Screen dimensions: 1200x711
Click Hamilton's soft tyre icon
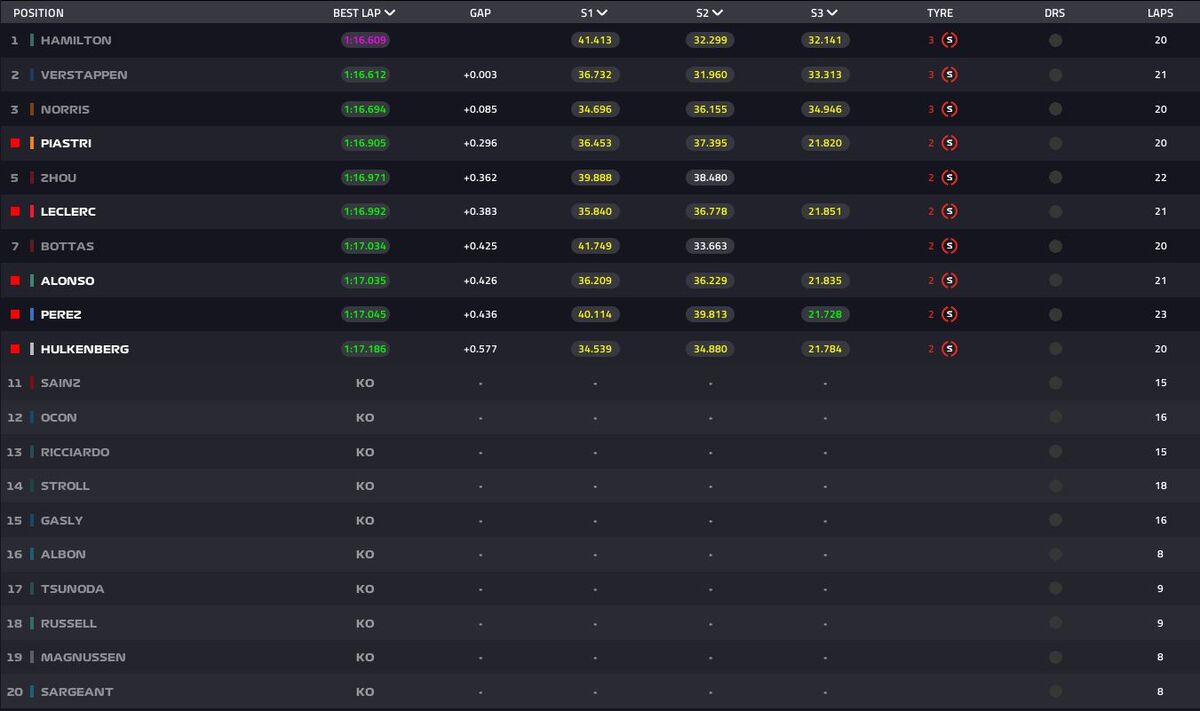coord(949,40)
